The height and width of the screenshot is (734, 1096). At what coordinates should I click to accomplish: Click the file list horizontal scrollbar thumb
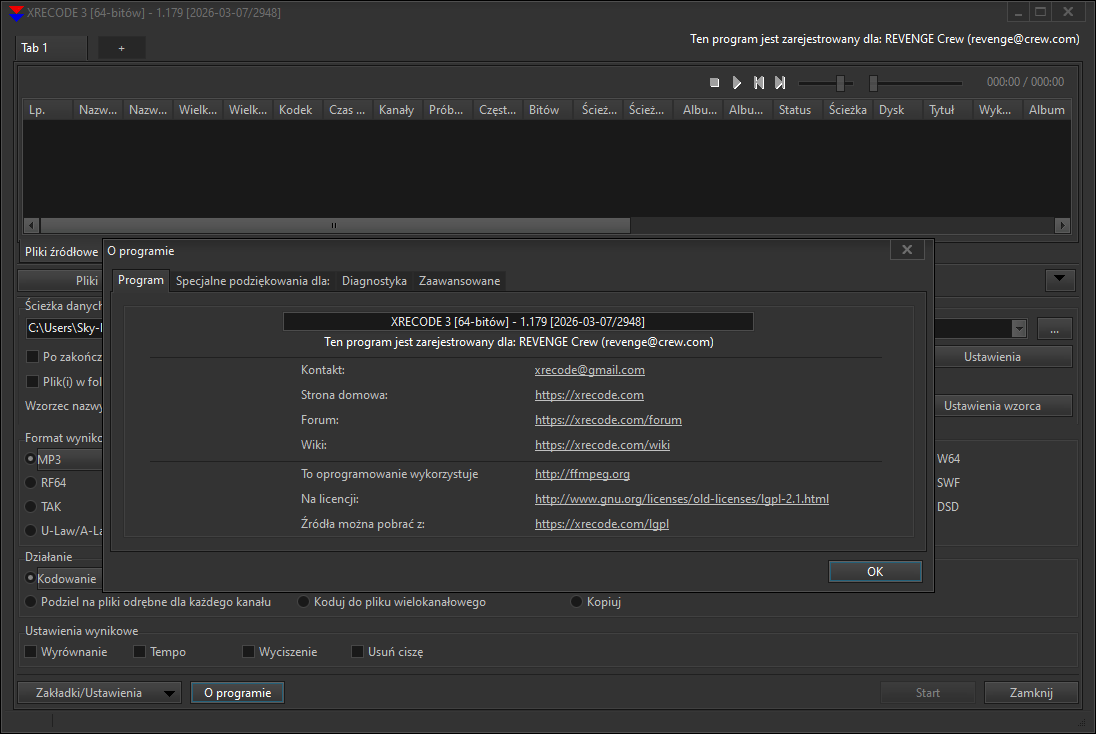tap(335, 225)
